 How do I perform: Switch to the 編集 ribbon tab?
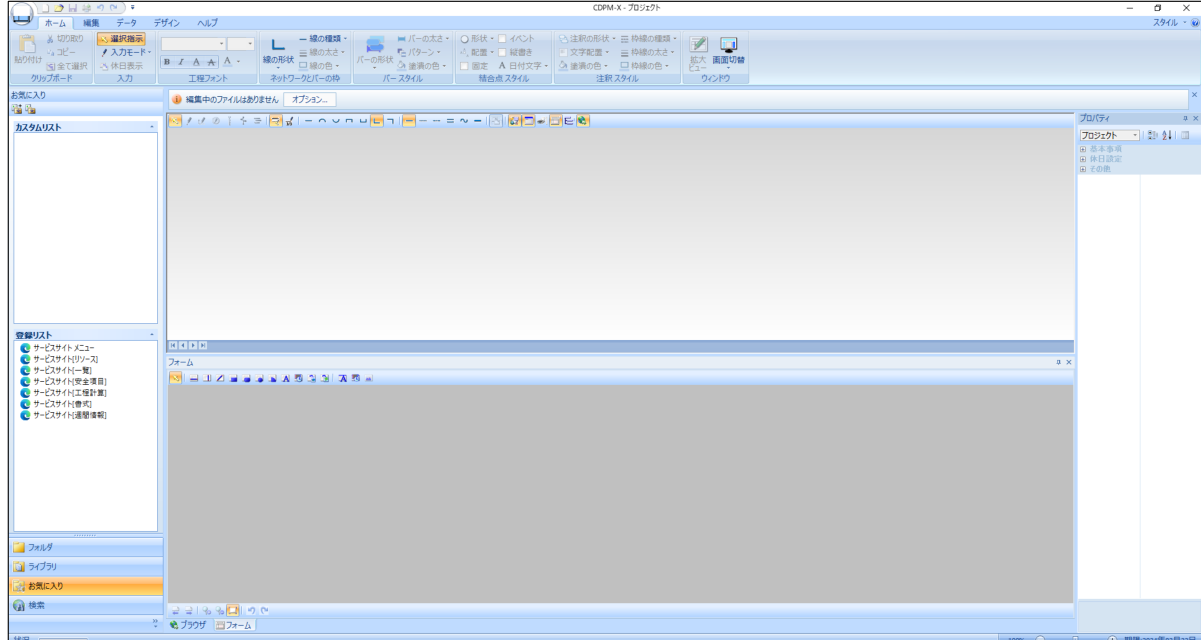[x=90, y=22]
